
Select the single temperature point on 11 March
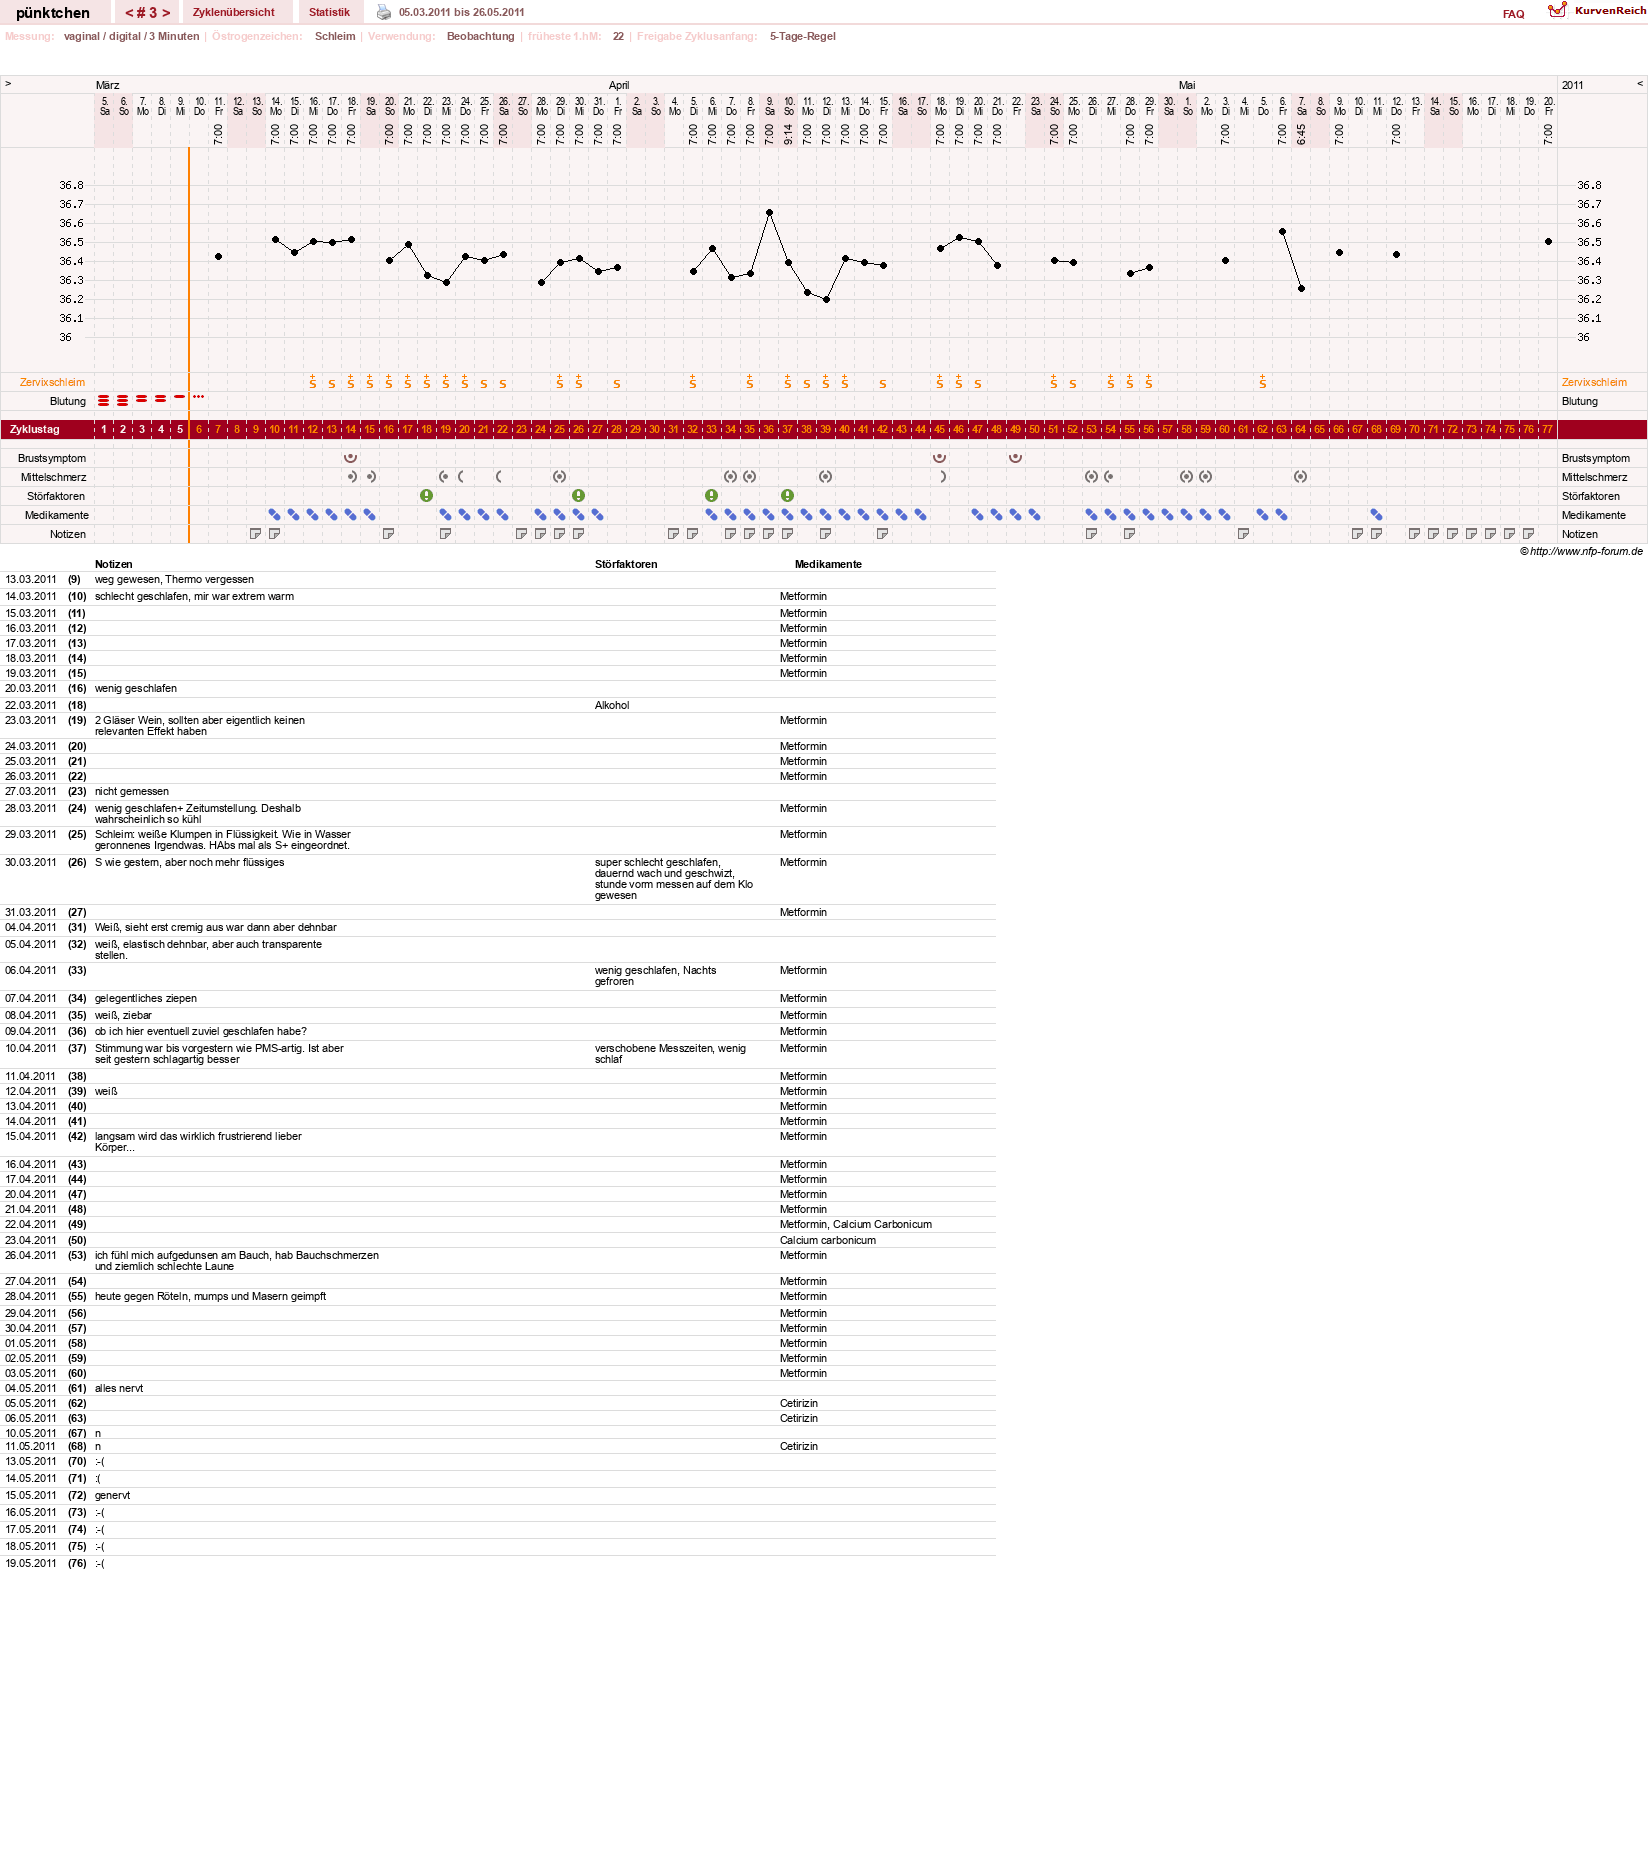coord(219,257)
